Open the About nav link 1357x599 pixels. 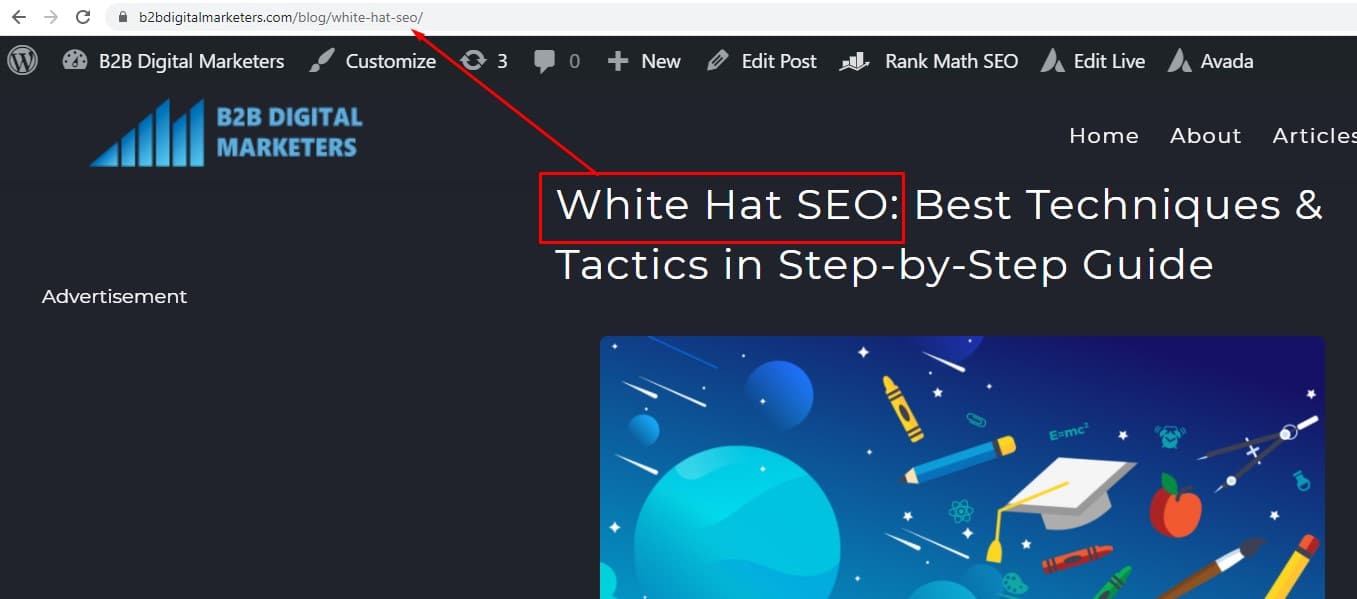coord(1206,136)
